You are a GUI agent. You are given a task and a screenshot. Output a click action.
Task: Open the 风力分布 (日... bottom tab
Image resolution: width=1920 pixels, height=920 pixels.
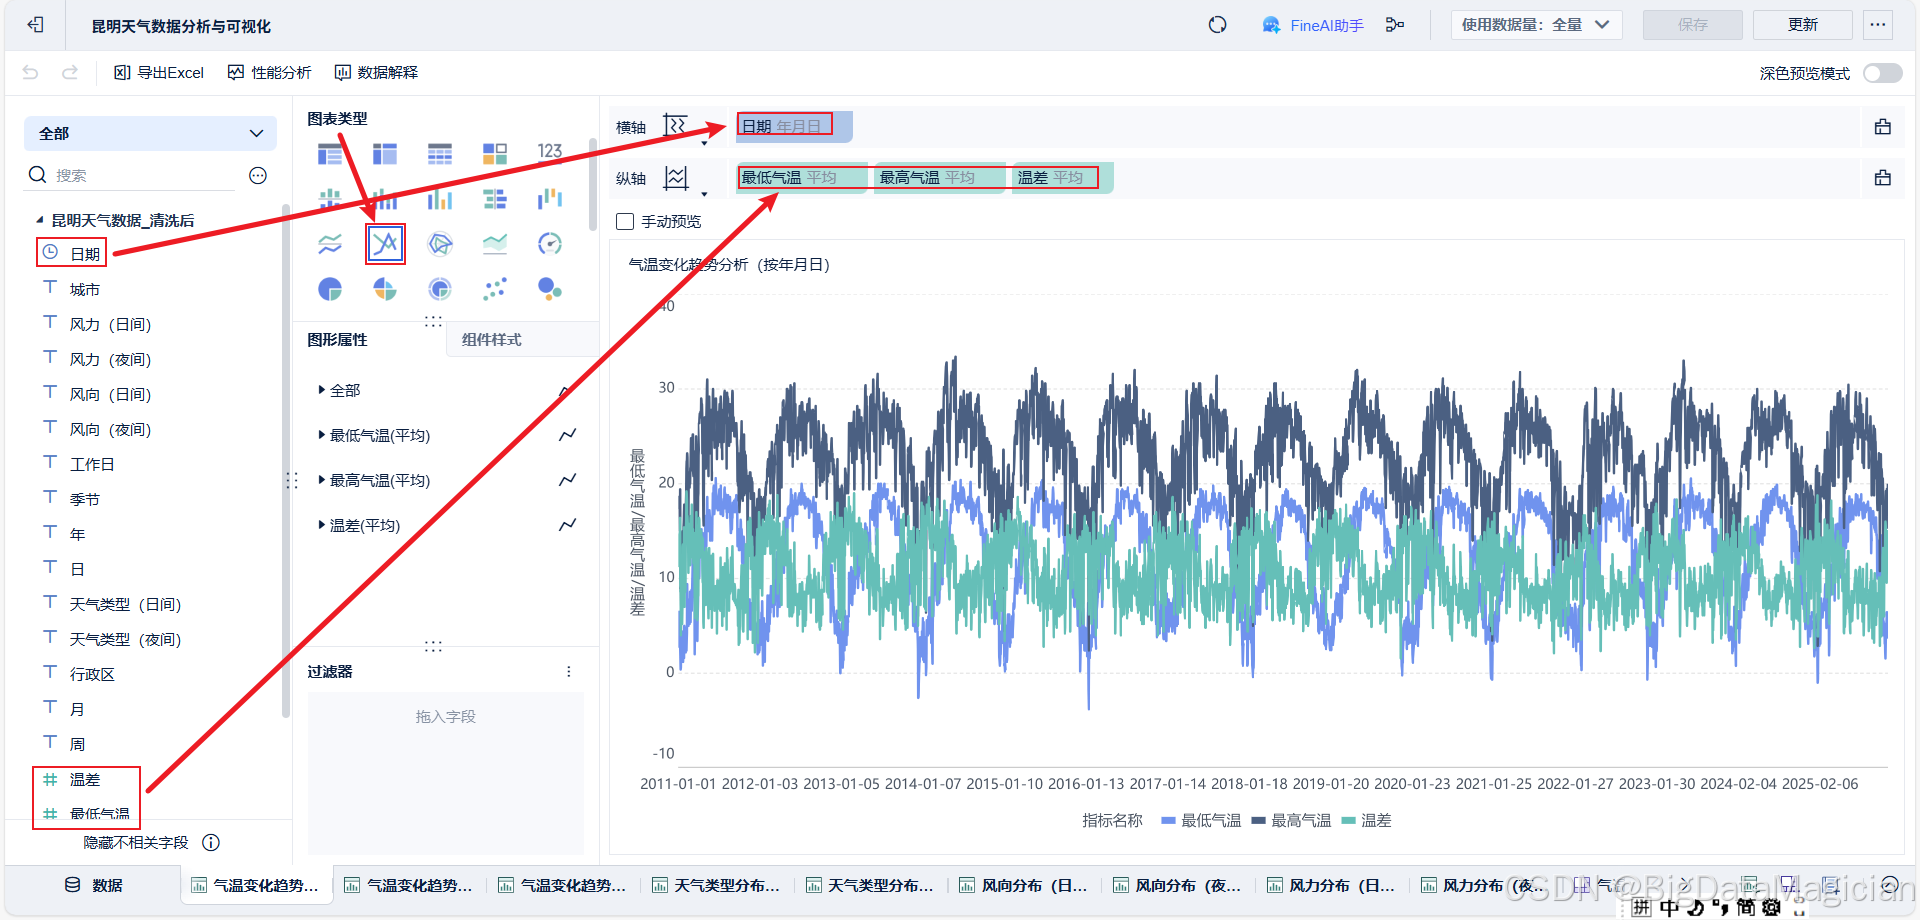pyautogui.click(x=1331, y=885)
